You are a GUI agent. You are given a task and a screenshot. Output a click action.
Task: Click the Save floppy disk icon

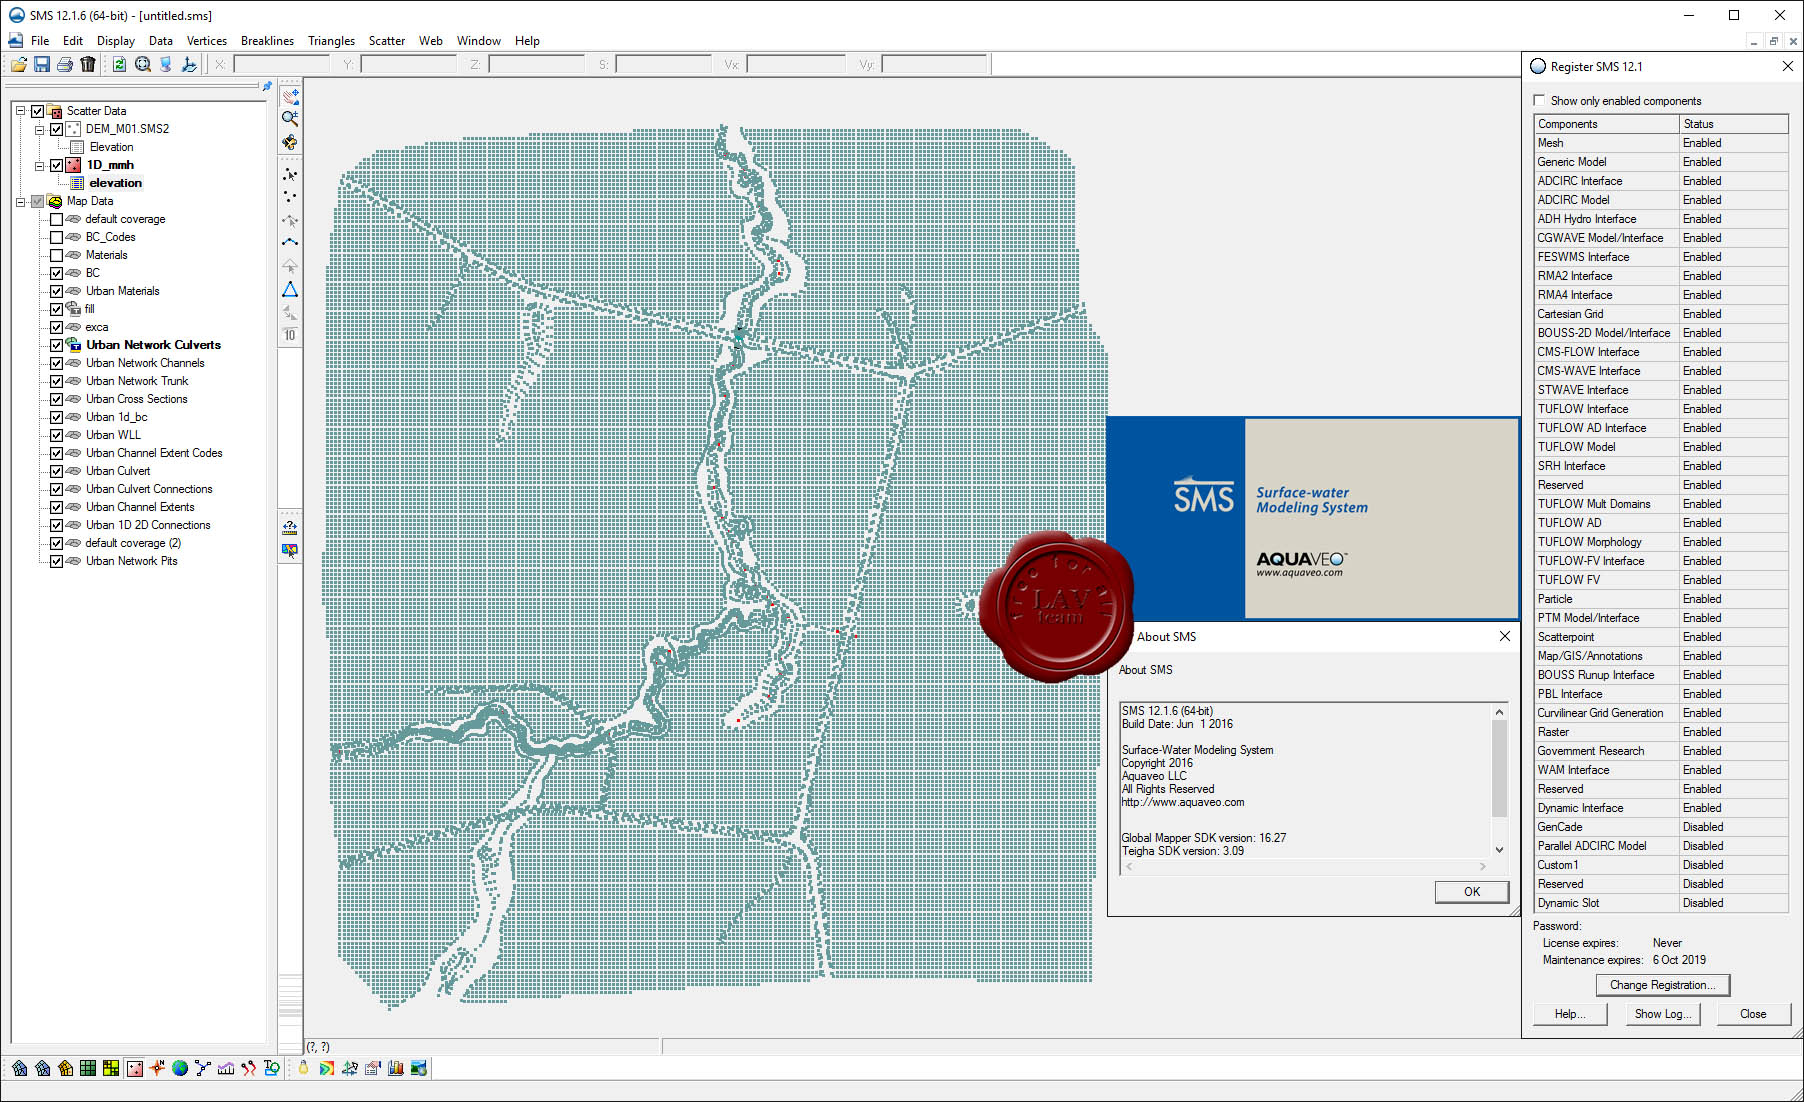tap(42, 64)
